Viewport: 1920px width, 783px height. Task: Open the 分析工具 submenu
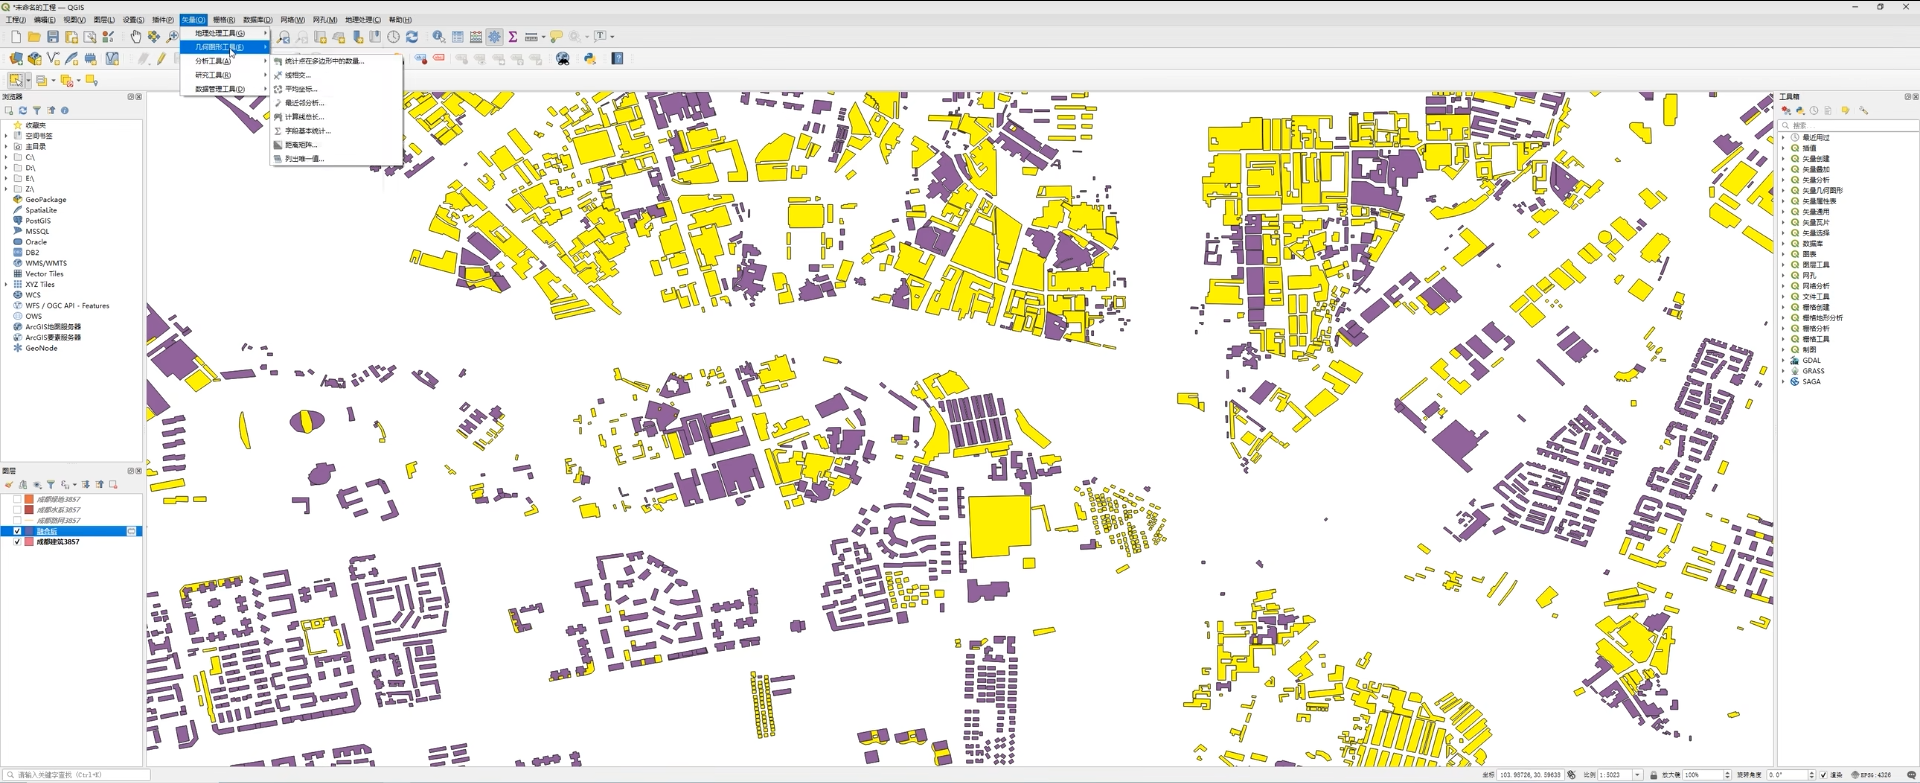(213, 61)
